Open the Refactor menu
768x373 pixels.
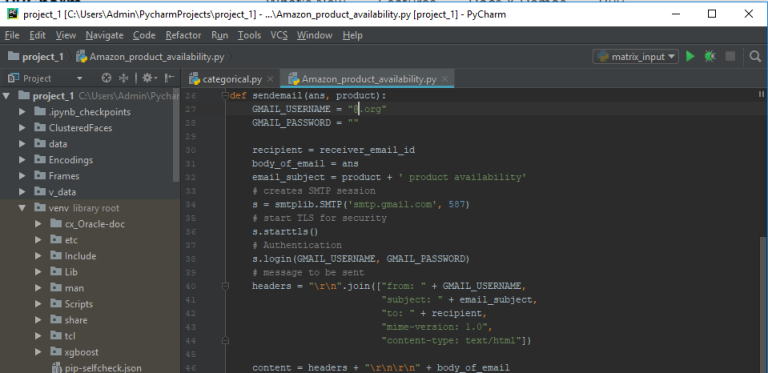[x=183, y=35]
